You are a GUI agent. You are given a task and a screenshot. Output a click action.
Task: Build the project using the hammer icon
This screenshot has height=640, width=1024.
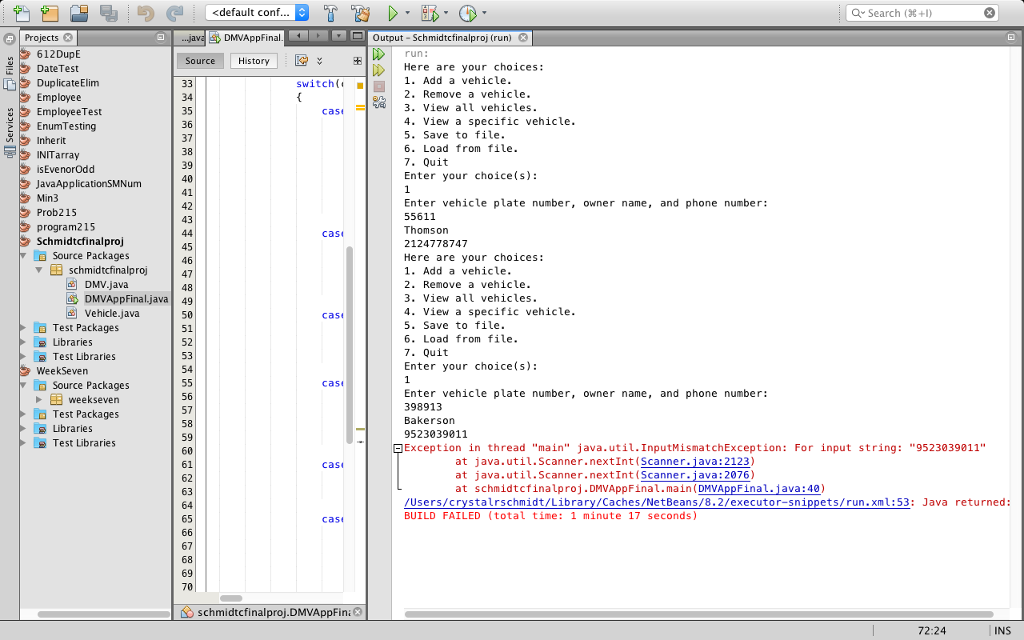[x=331, y=13]
